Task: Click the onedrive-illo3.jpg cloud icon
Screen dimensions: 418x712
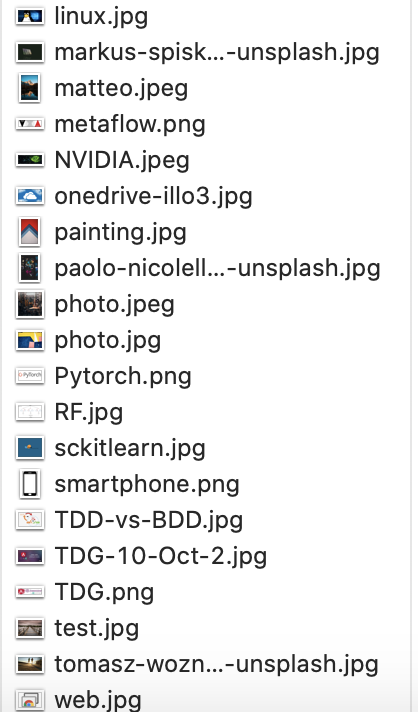Action: point(30,196)
